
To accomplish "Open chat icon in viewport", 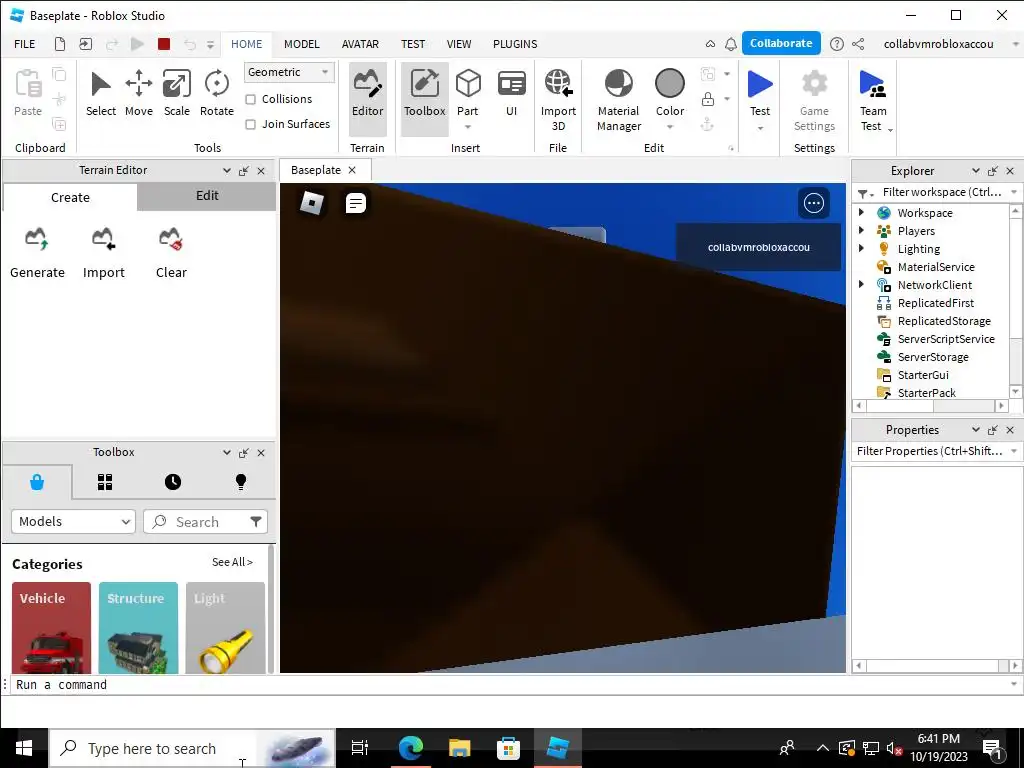I will [x=356, y=203].
